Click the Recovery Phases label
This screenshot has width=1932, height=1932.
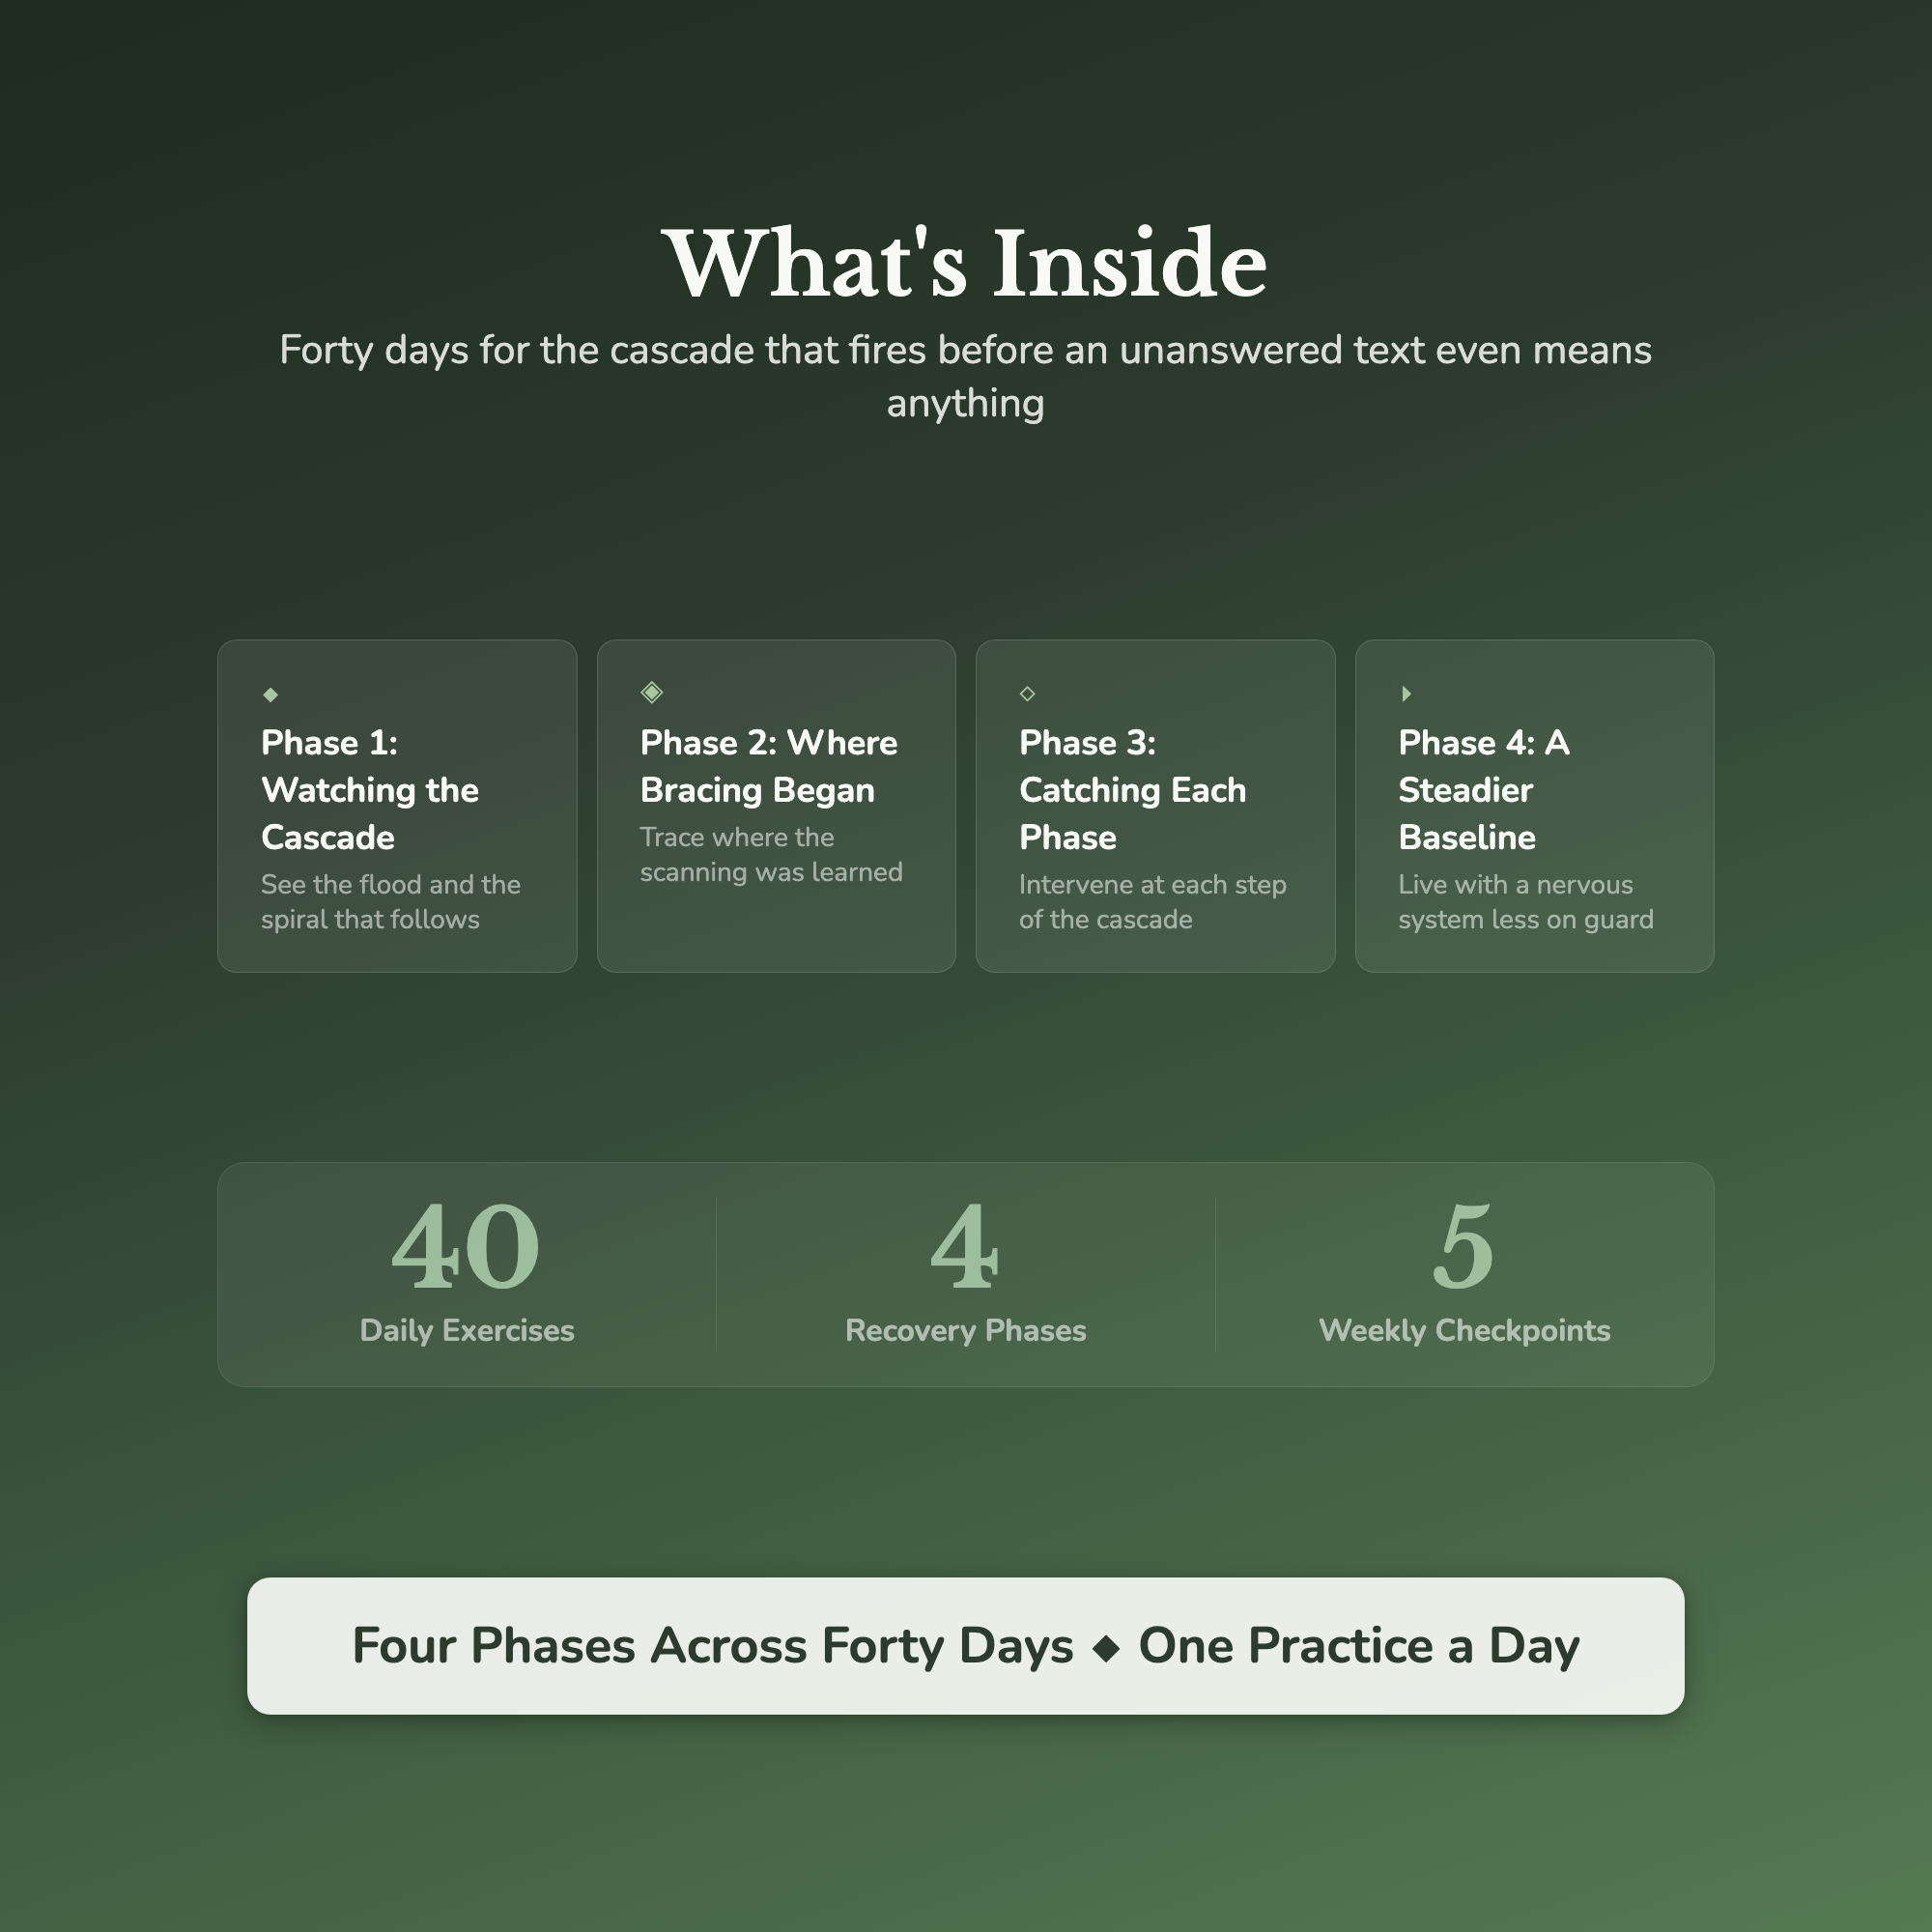coord(966,1331)
